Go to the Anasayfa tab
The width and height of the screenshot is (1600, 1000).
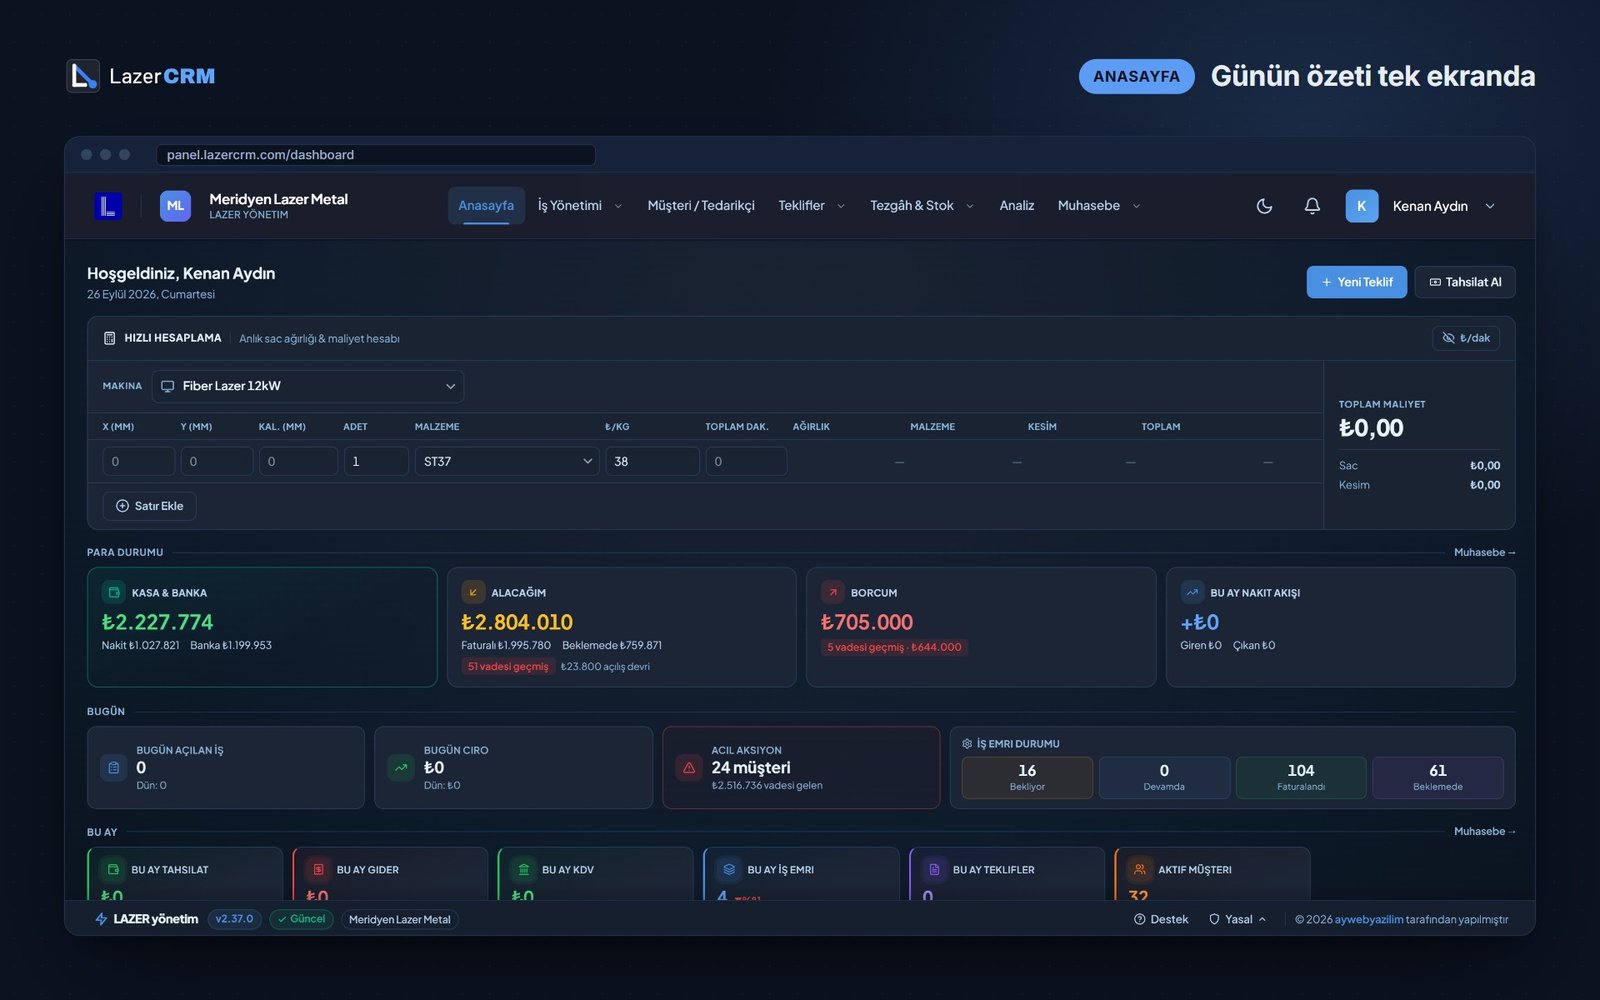click(x=486, y=206)
